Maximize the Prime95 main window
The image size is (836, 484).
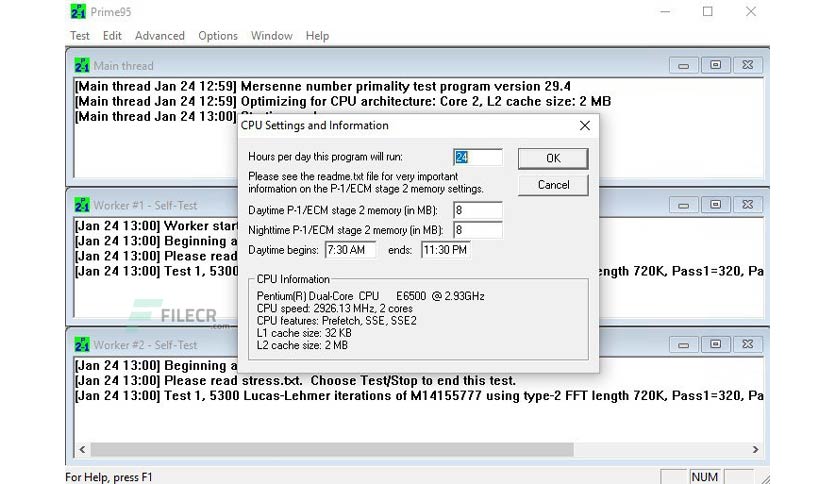(x=708, y=11)
